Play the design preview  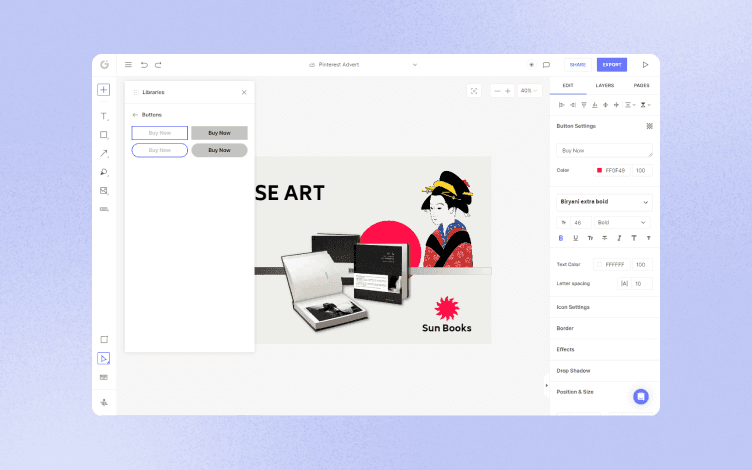click(646, 65)
